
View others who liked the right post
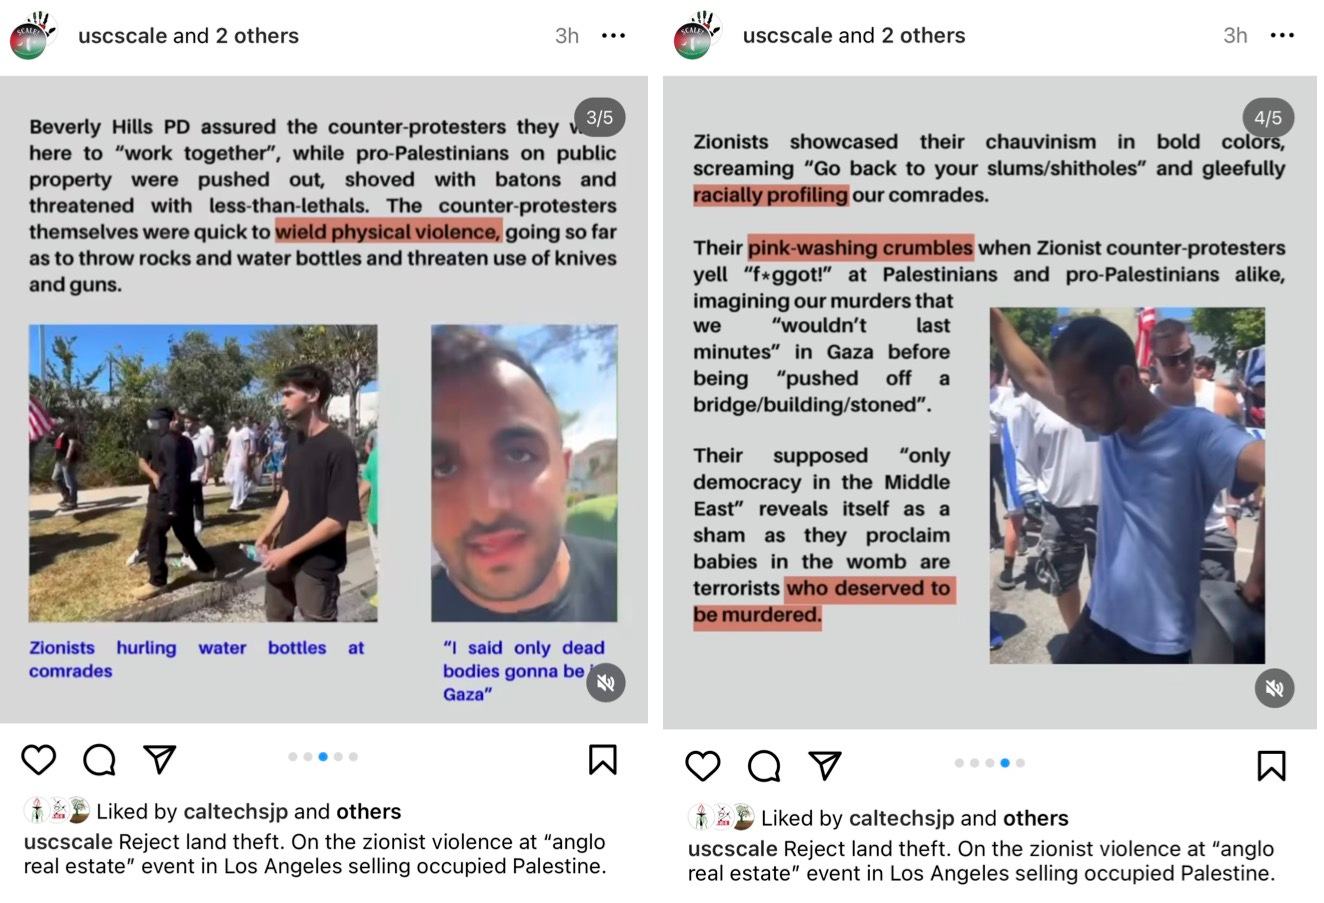point(1035,818)
